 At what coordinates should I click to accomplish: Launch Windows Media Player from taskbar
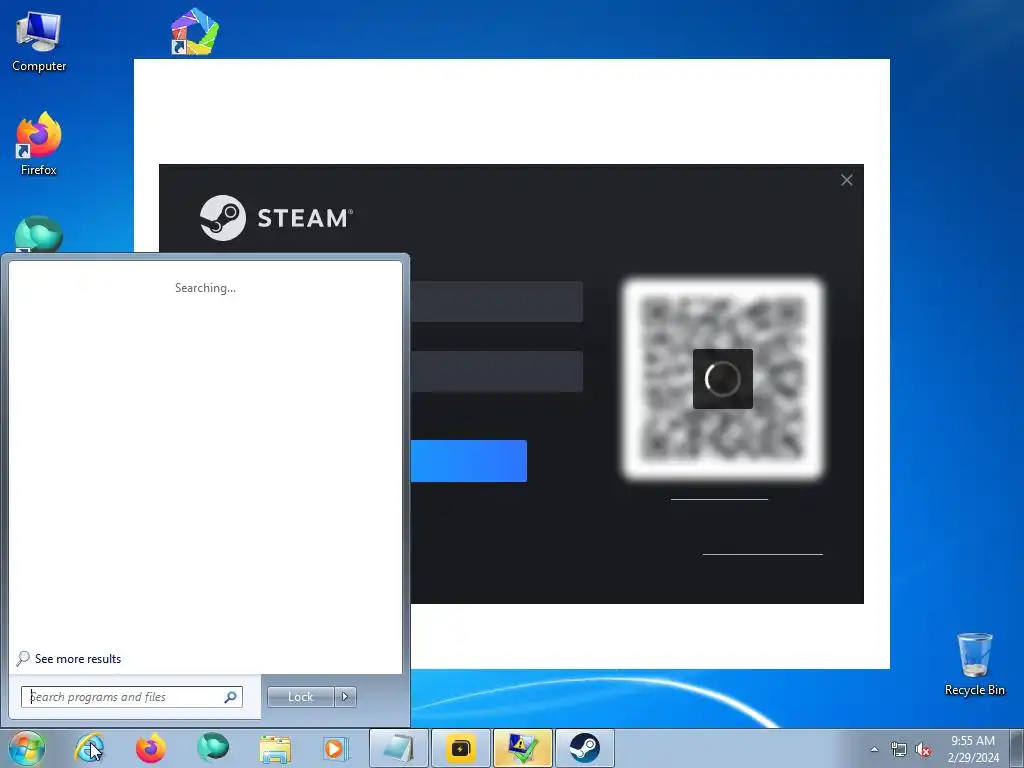[x=337, y=748]
